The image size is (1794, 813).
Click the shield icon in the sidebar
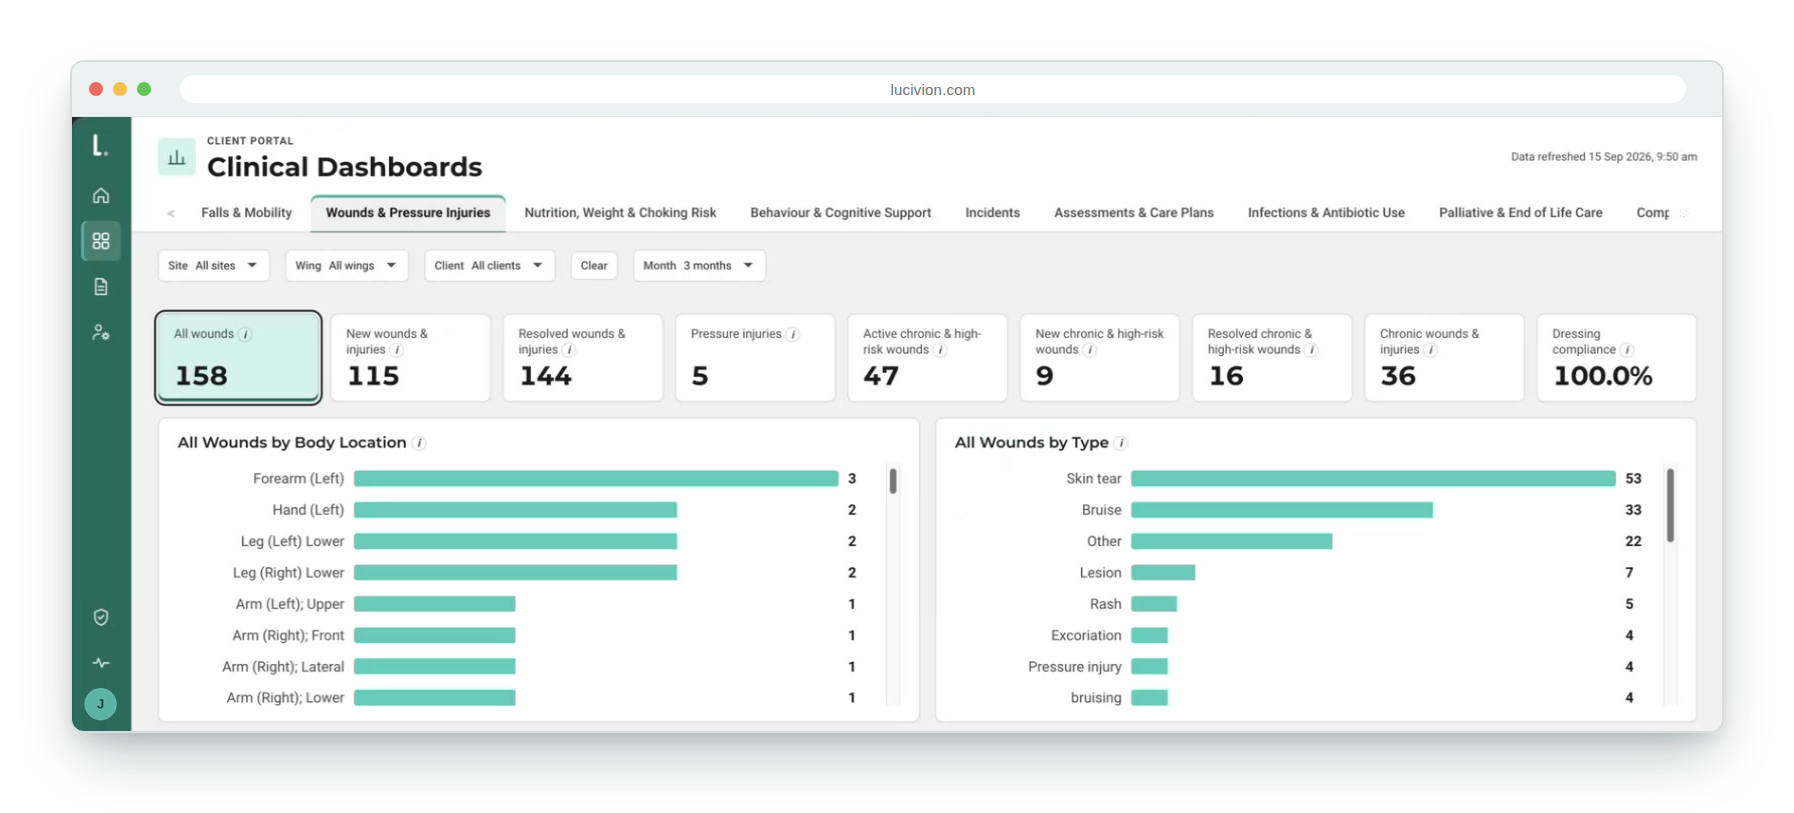101,617
